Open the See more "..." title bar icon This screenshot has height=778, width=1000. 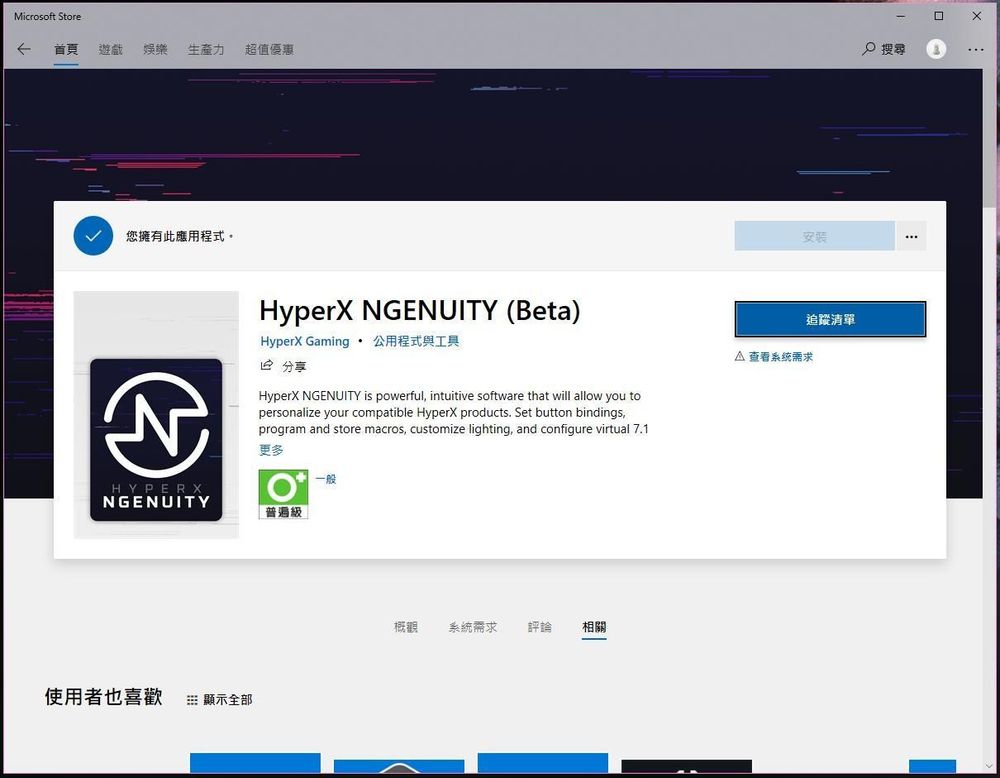tap(974, 49)
